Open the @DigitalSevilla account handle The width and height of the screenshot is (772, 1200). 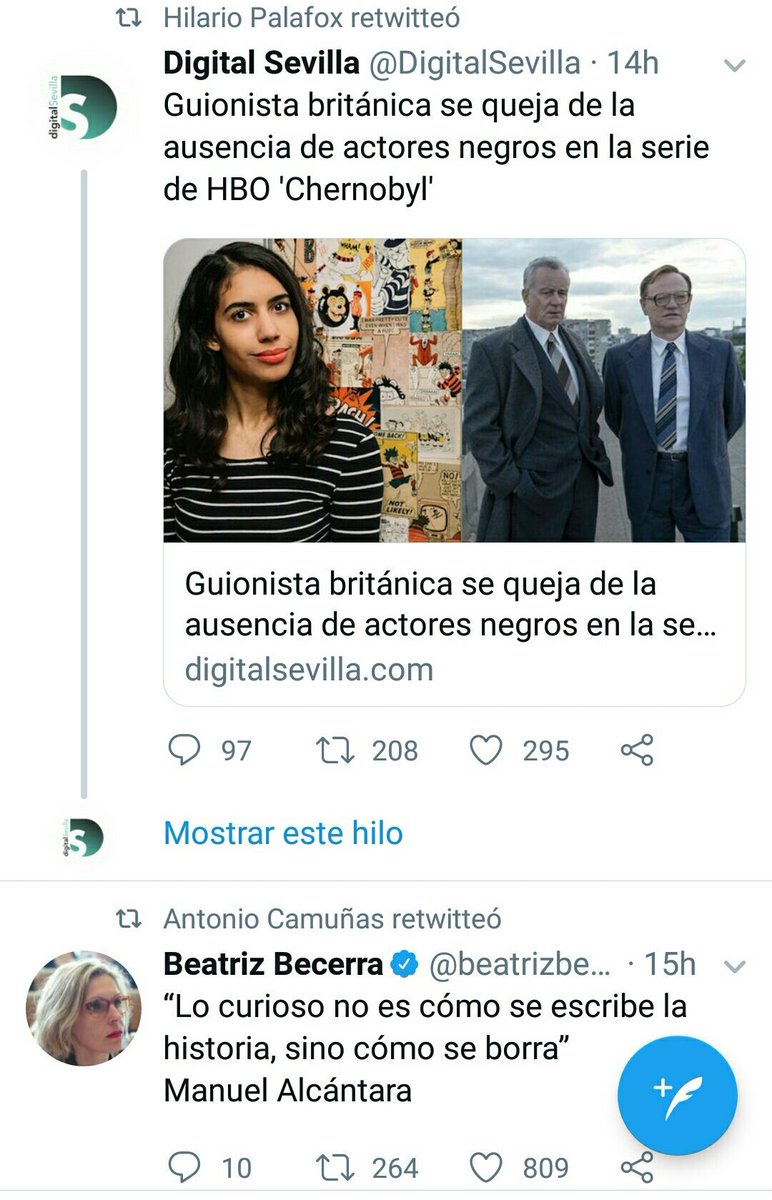(475, 63)
